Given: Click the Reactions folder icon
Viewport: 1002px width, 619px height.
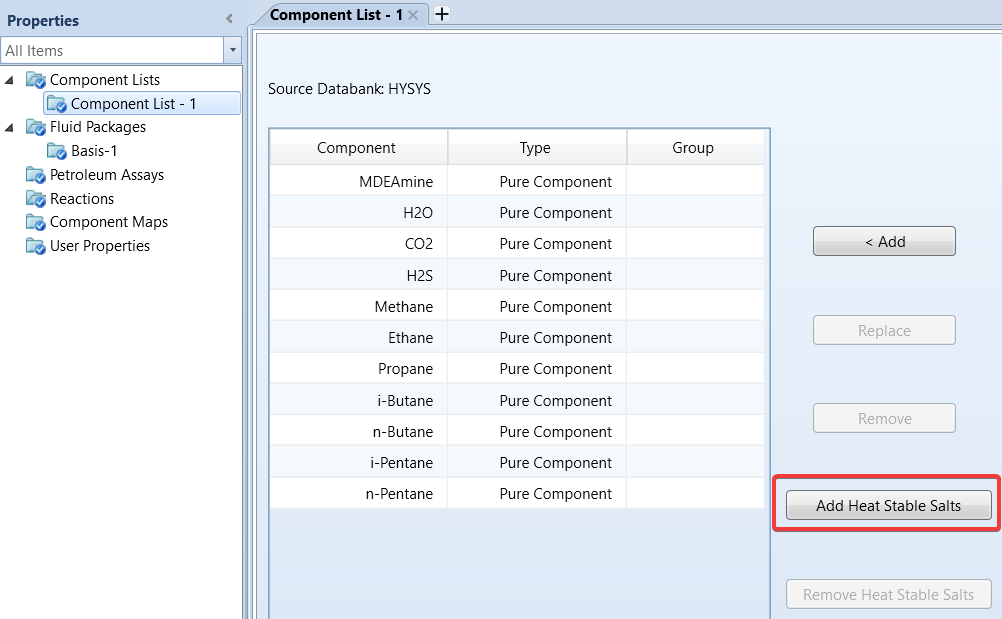Looking at the screenshot, I should click(x=36, y=199).
